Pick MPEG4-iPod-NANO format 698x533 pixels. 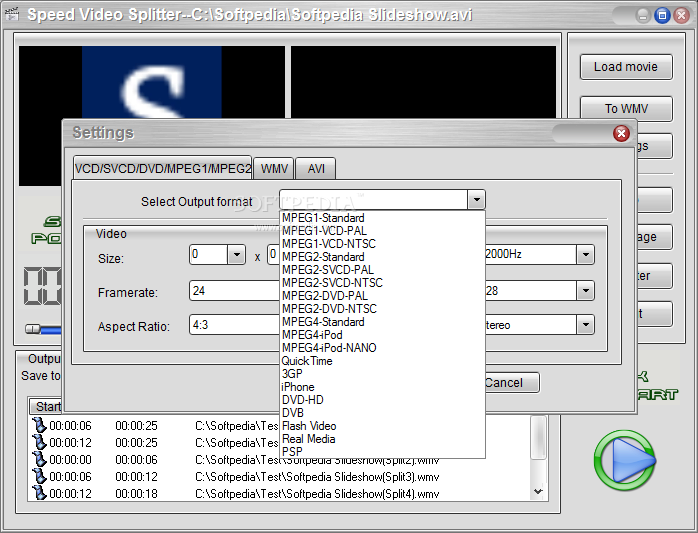(x=383, y=348)
